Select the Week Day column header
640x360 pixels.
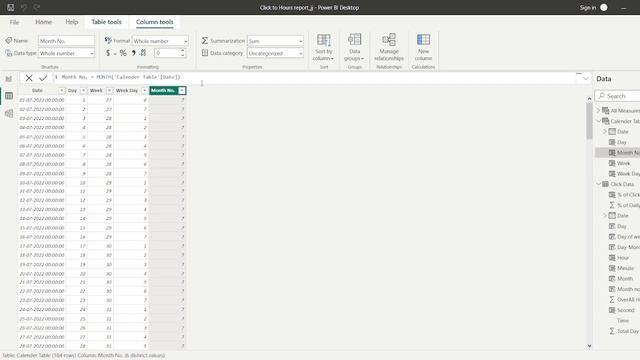point(127,91)
